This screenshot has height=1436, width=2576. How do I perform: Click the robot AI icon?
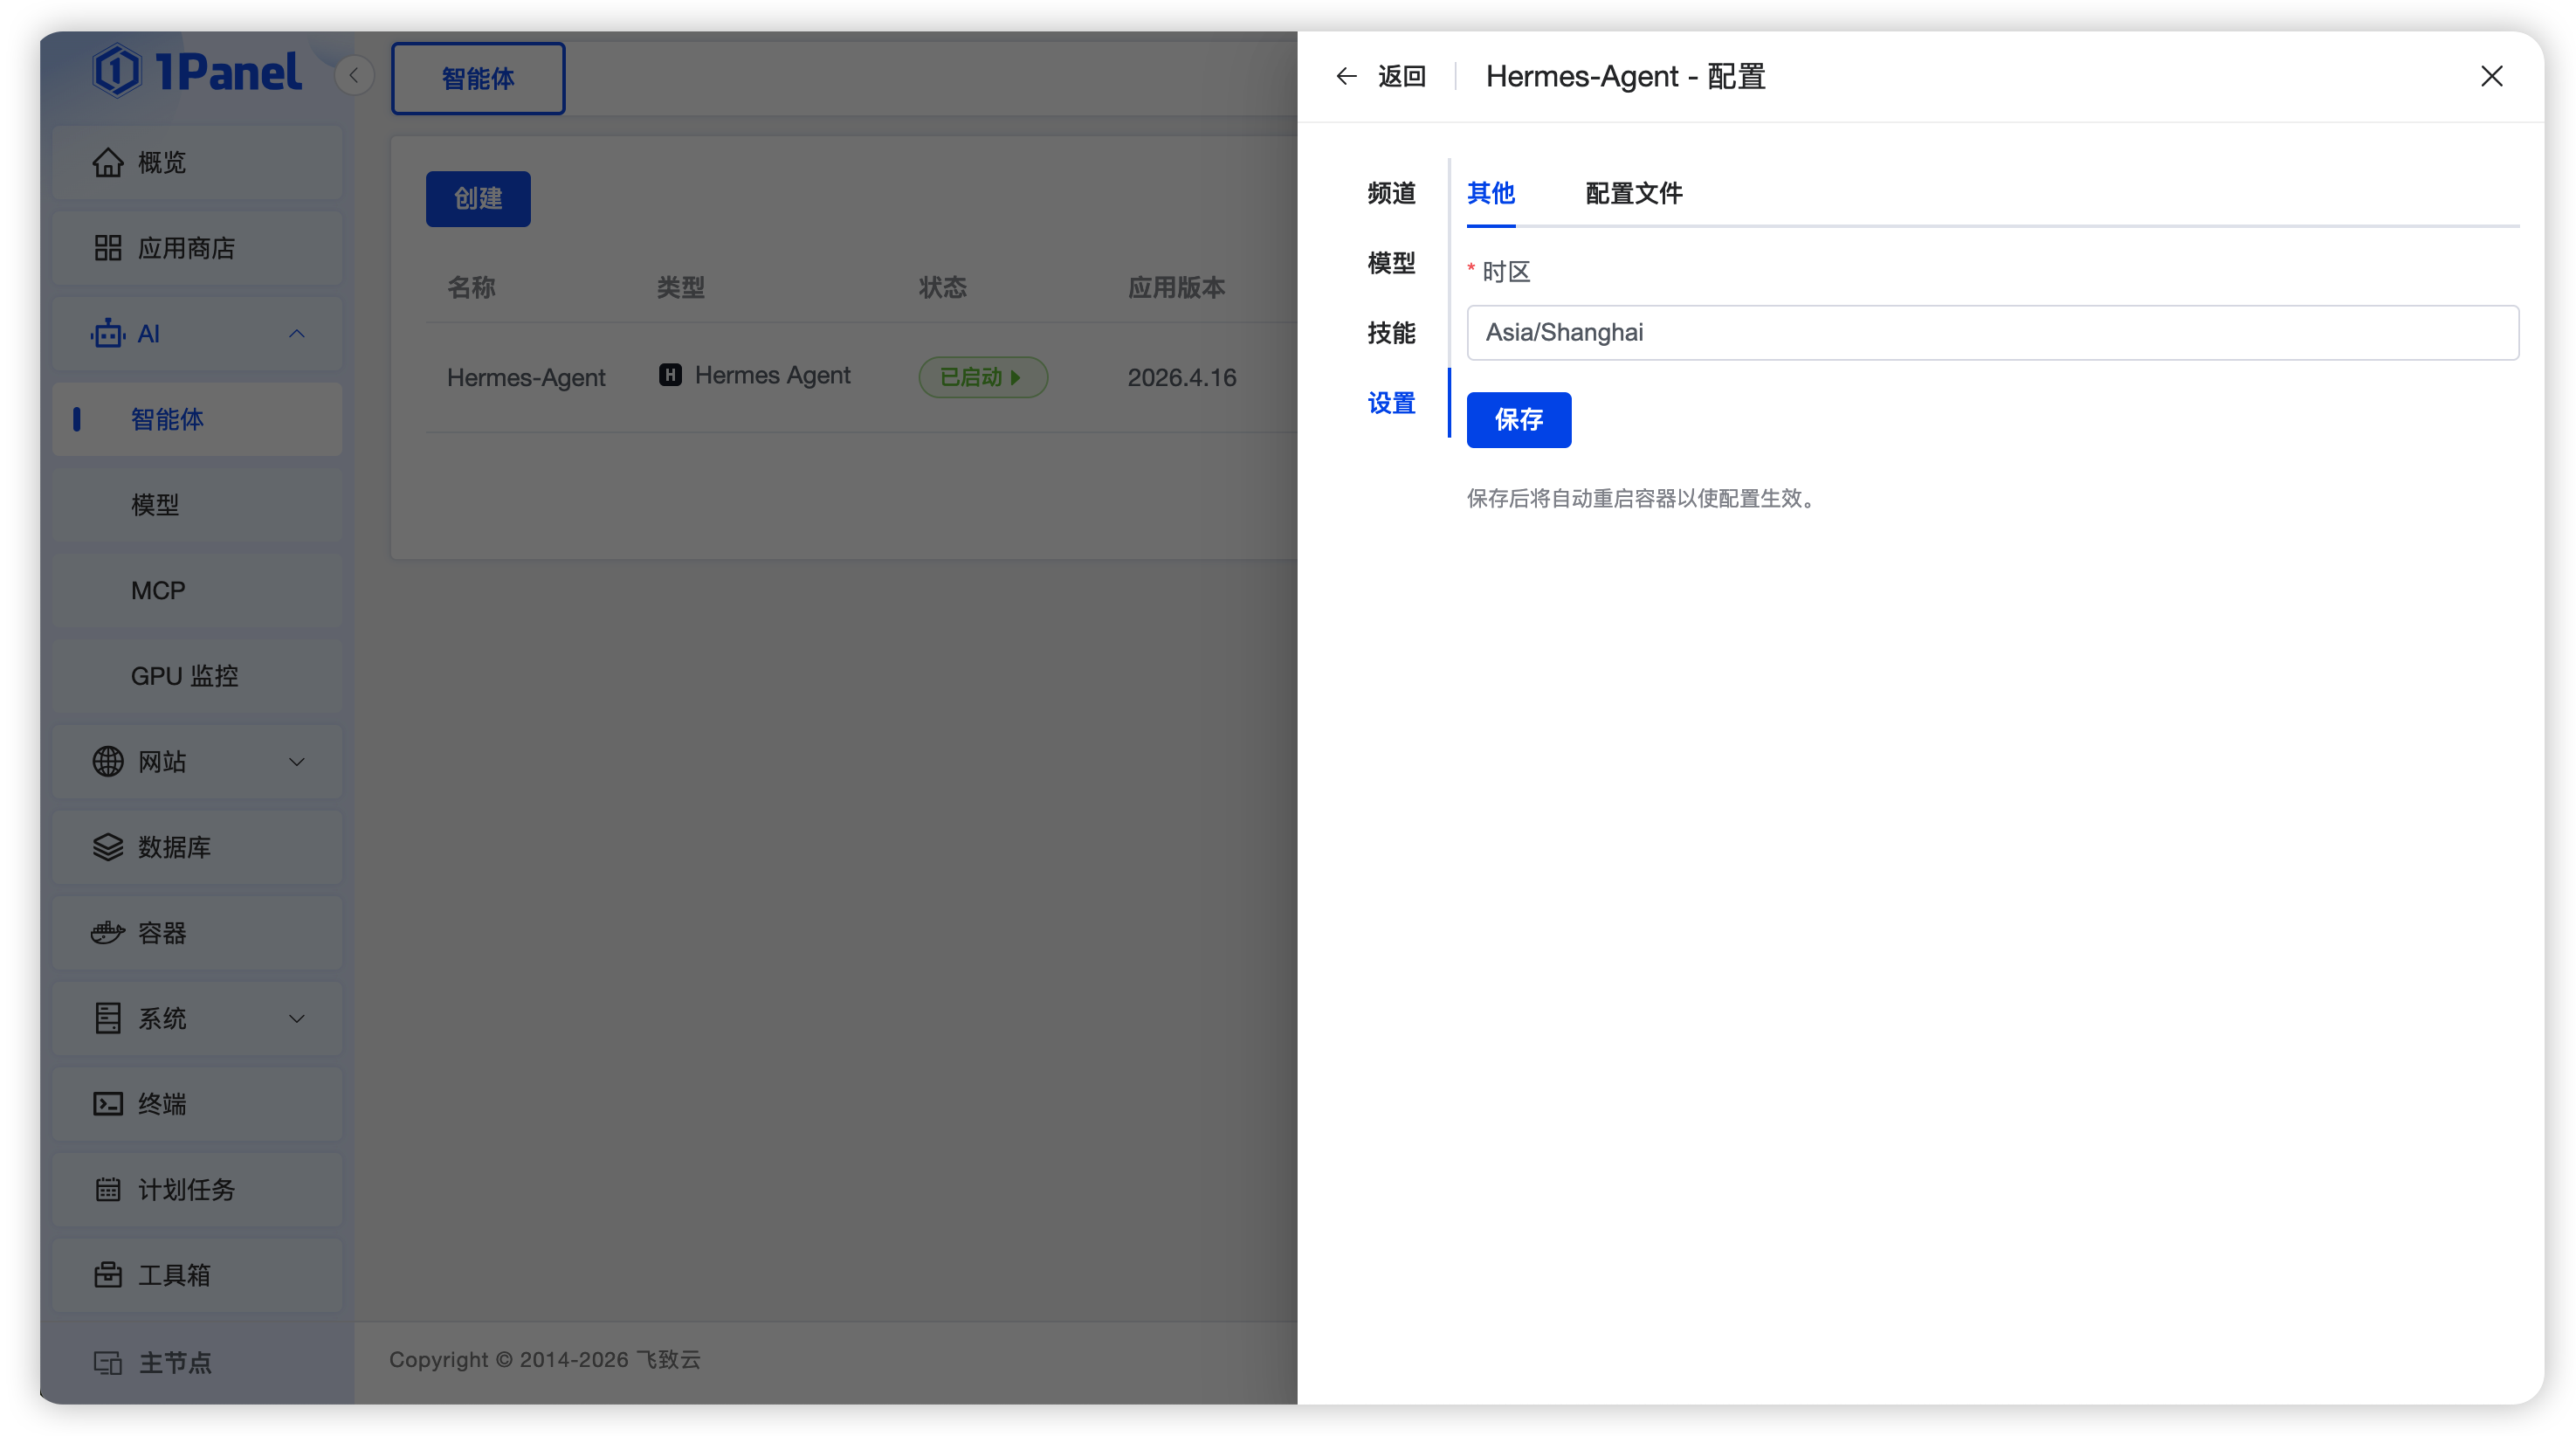pyautogui.click(x=108, y=333)
